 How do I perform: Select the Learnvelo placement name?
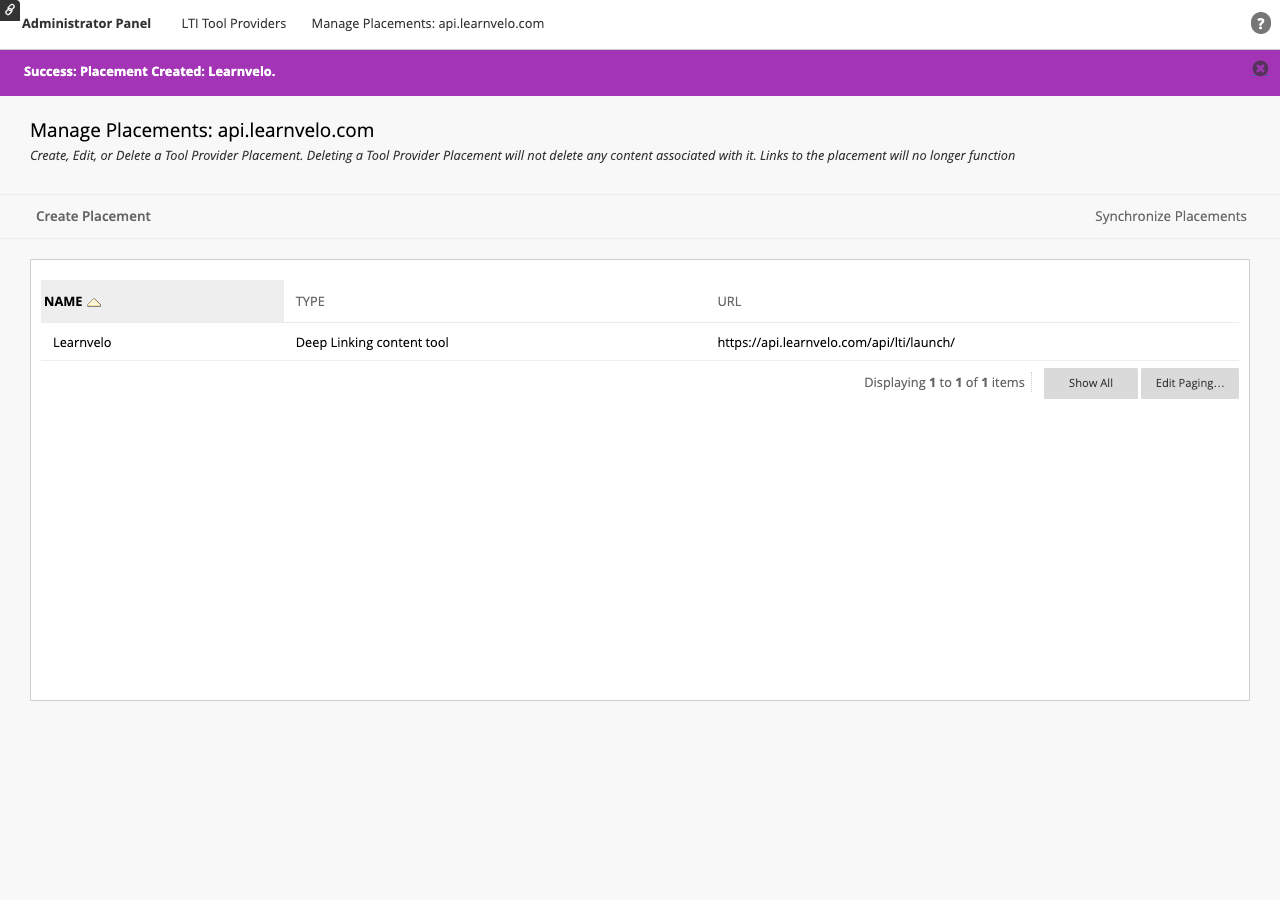pyautogui.click(x=82, y=342)
